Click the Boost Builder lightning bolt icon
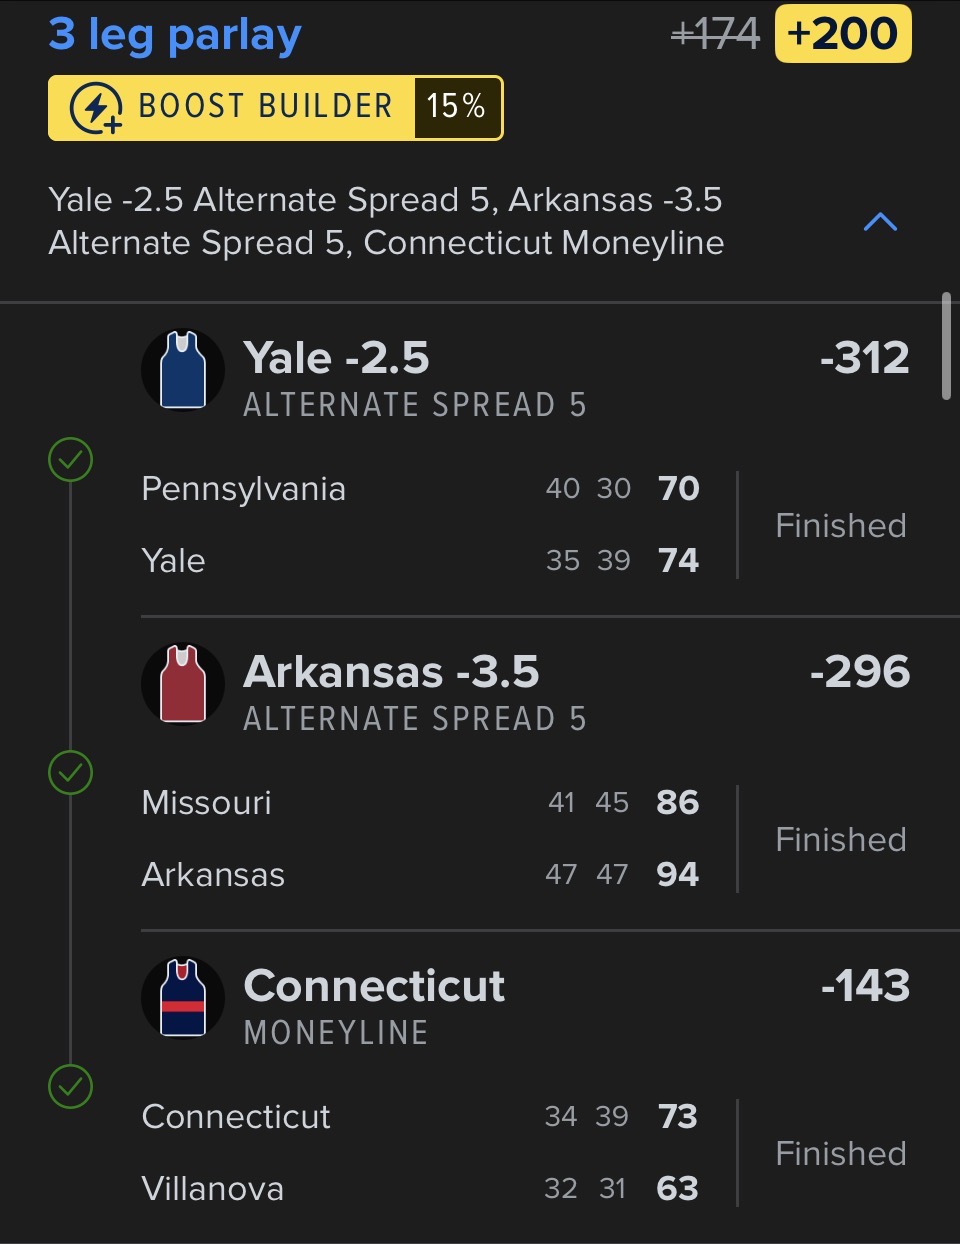 pos(96,108)
